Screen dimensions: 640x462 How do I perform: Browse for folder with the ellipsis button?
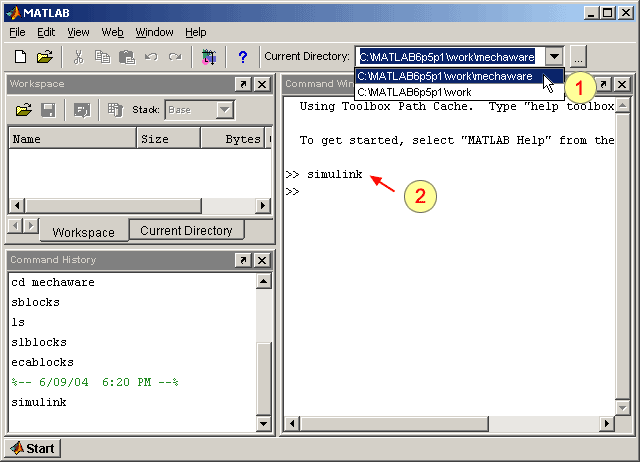click(578, 57)
